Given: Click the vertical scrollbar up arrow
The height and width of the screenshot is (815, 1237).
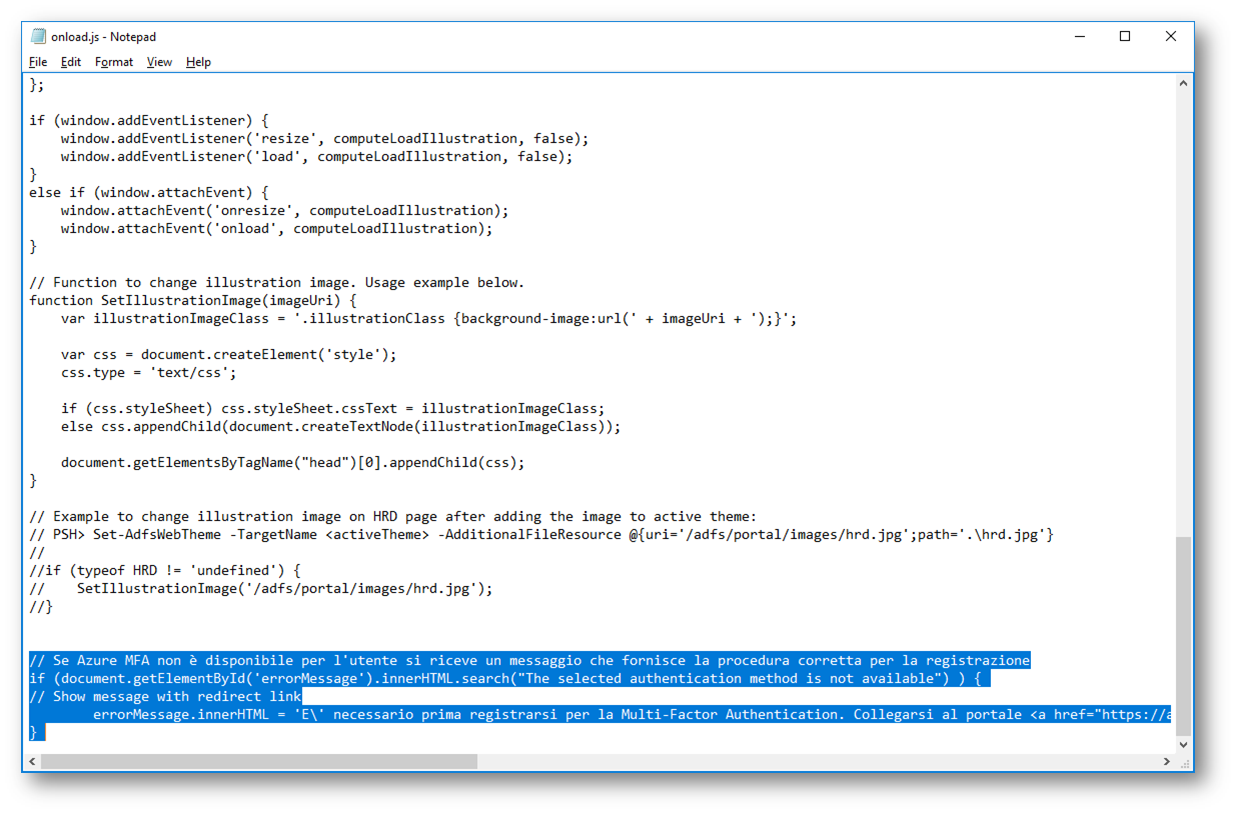Looking at the screenshot, I should coord(1184,83).
